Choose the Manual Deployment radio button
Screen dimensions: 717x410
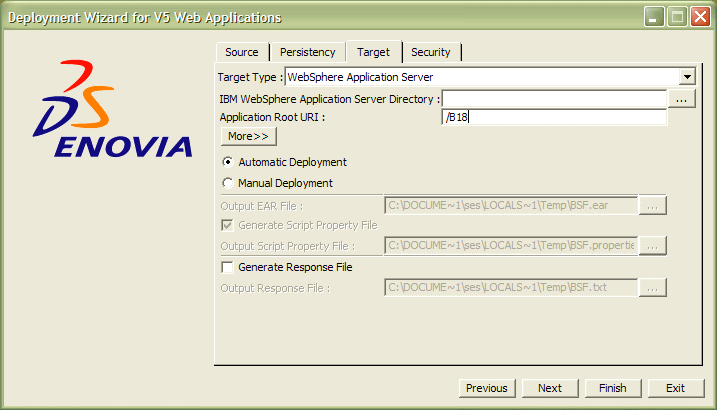[228, 183]
